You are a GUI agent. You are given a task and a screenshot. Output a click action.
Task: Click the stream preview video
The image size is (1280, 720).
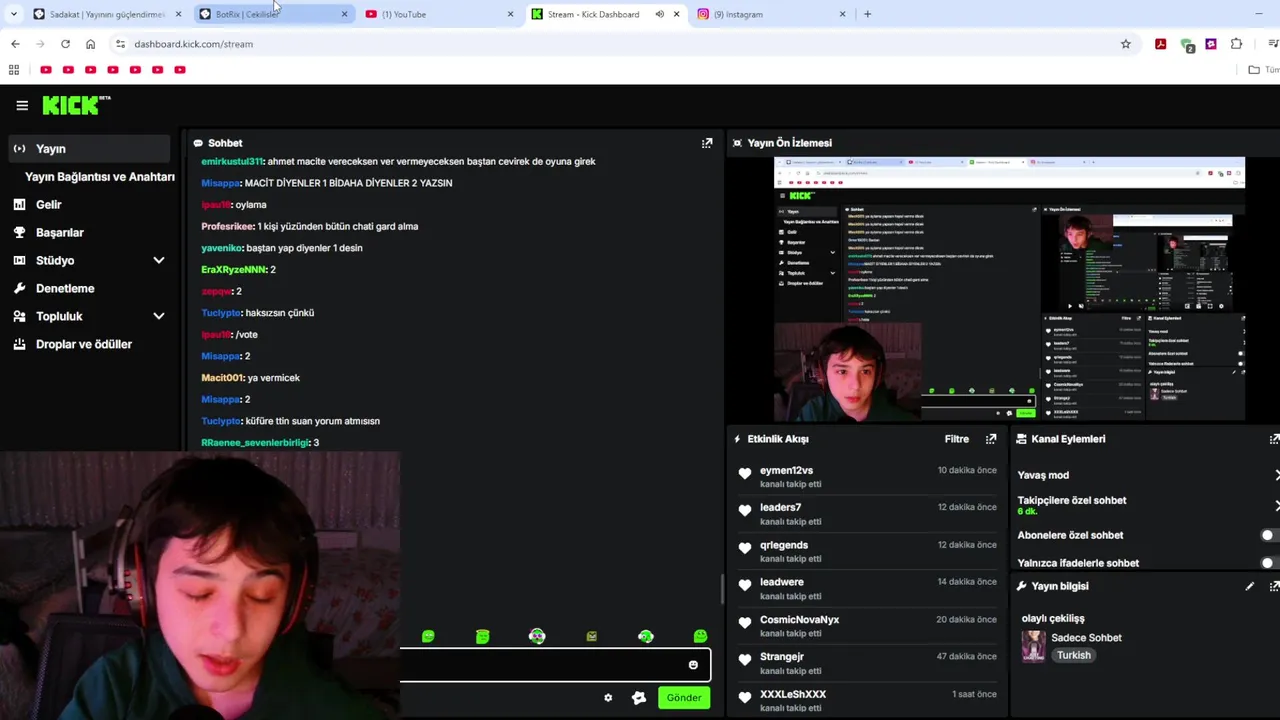(1009, 289)
